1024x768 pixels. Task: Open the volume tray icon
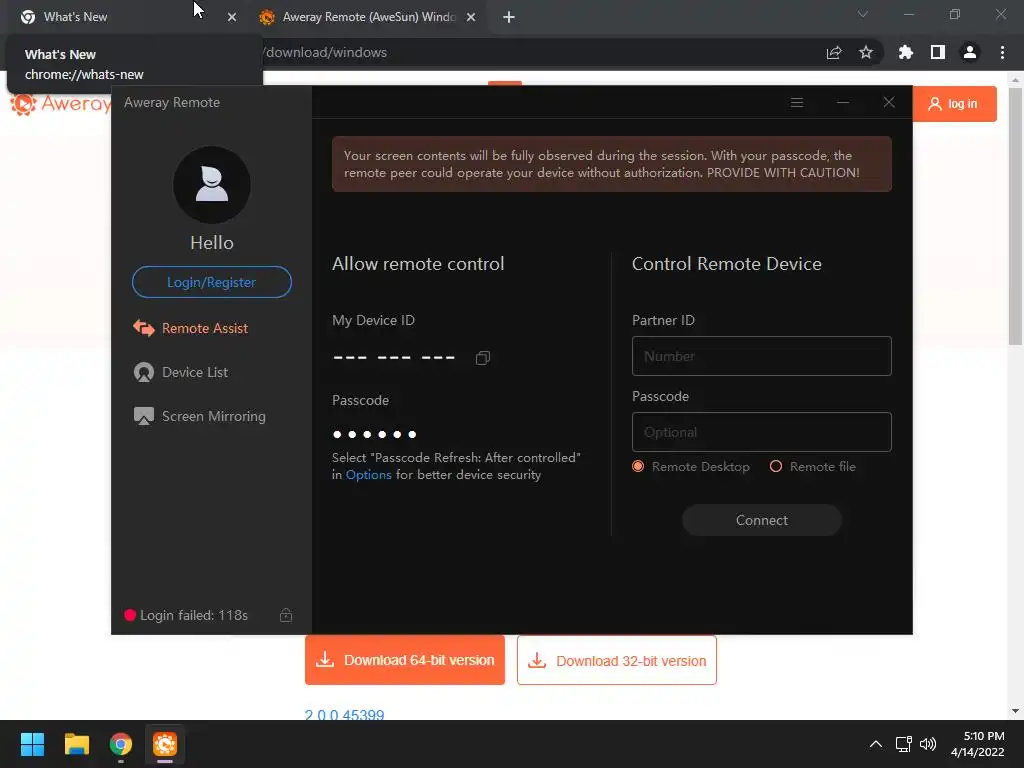[x=927, y=744]
